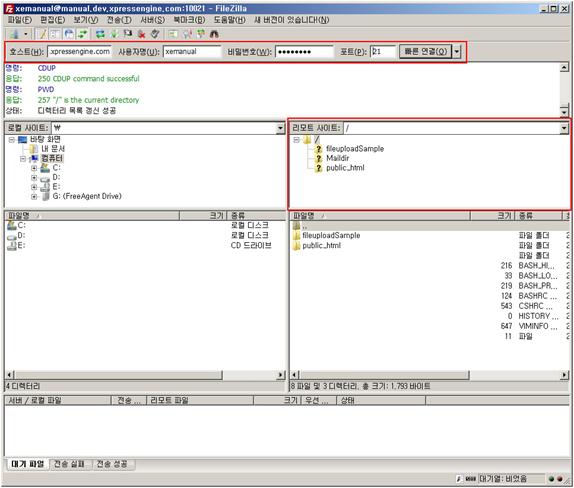Open the Site Manager icon
574x488 pixels.
(x=15, y=34)
